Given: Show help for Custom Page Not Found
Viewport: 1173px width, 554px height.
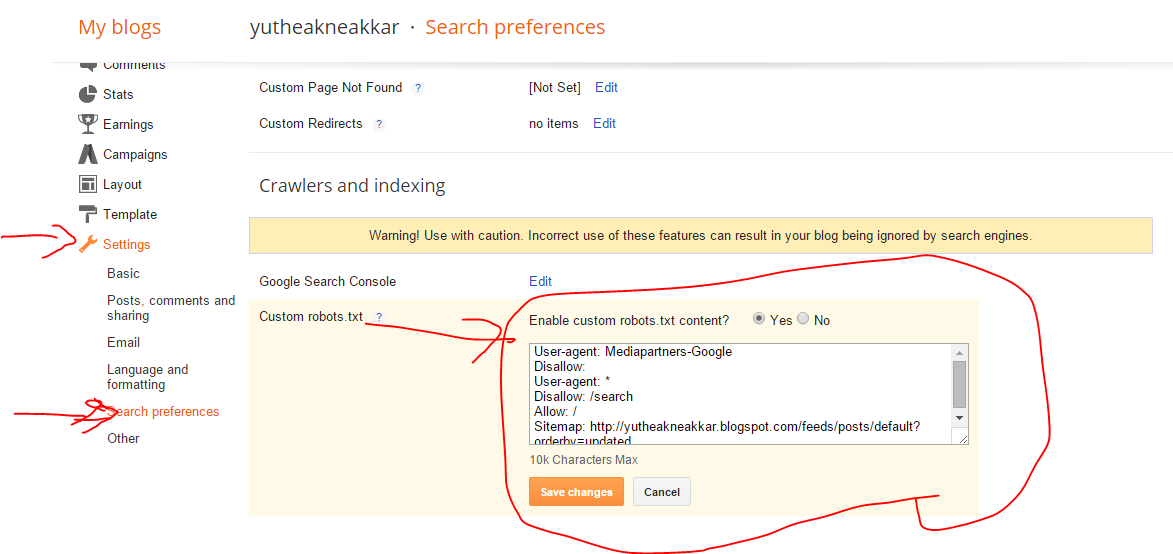Looking at the screenshot, I should pos(418,87).
